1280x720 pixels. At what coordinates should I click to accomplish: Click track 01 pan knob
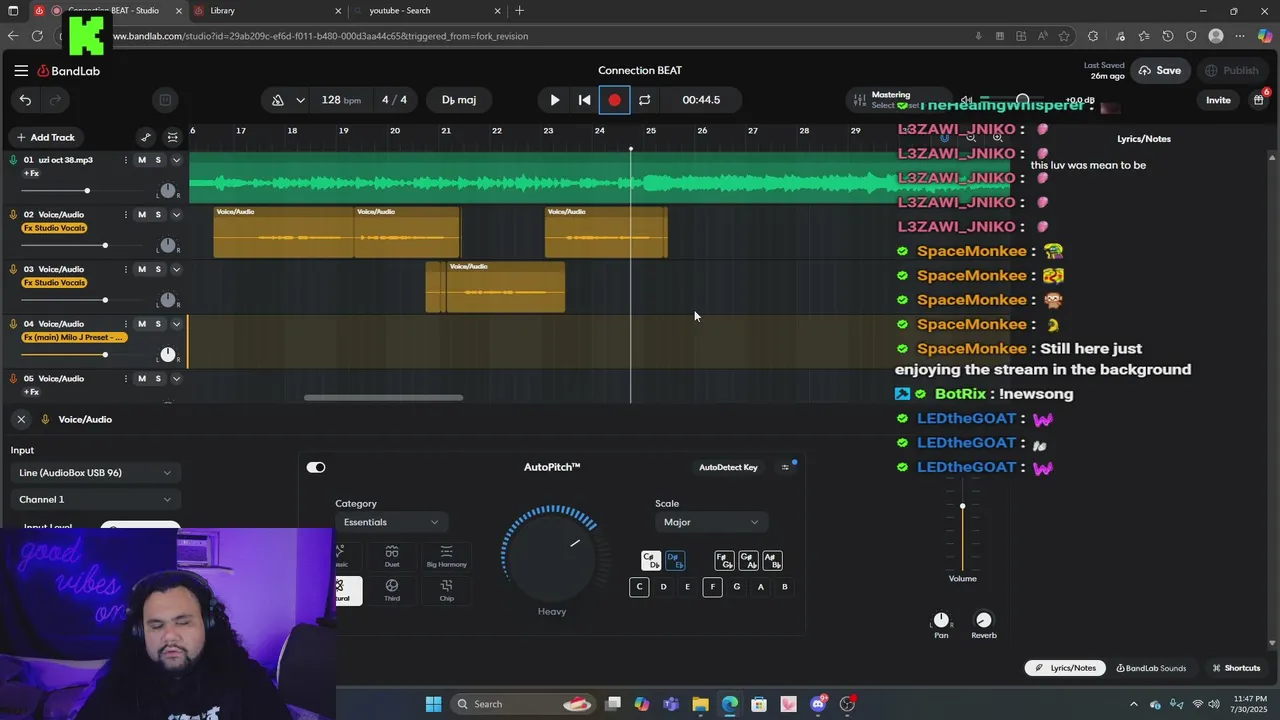pyautogui.click(x=168, y=191)
